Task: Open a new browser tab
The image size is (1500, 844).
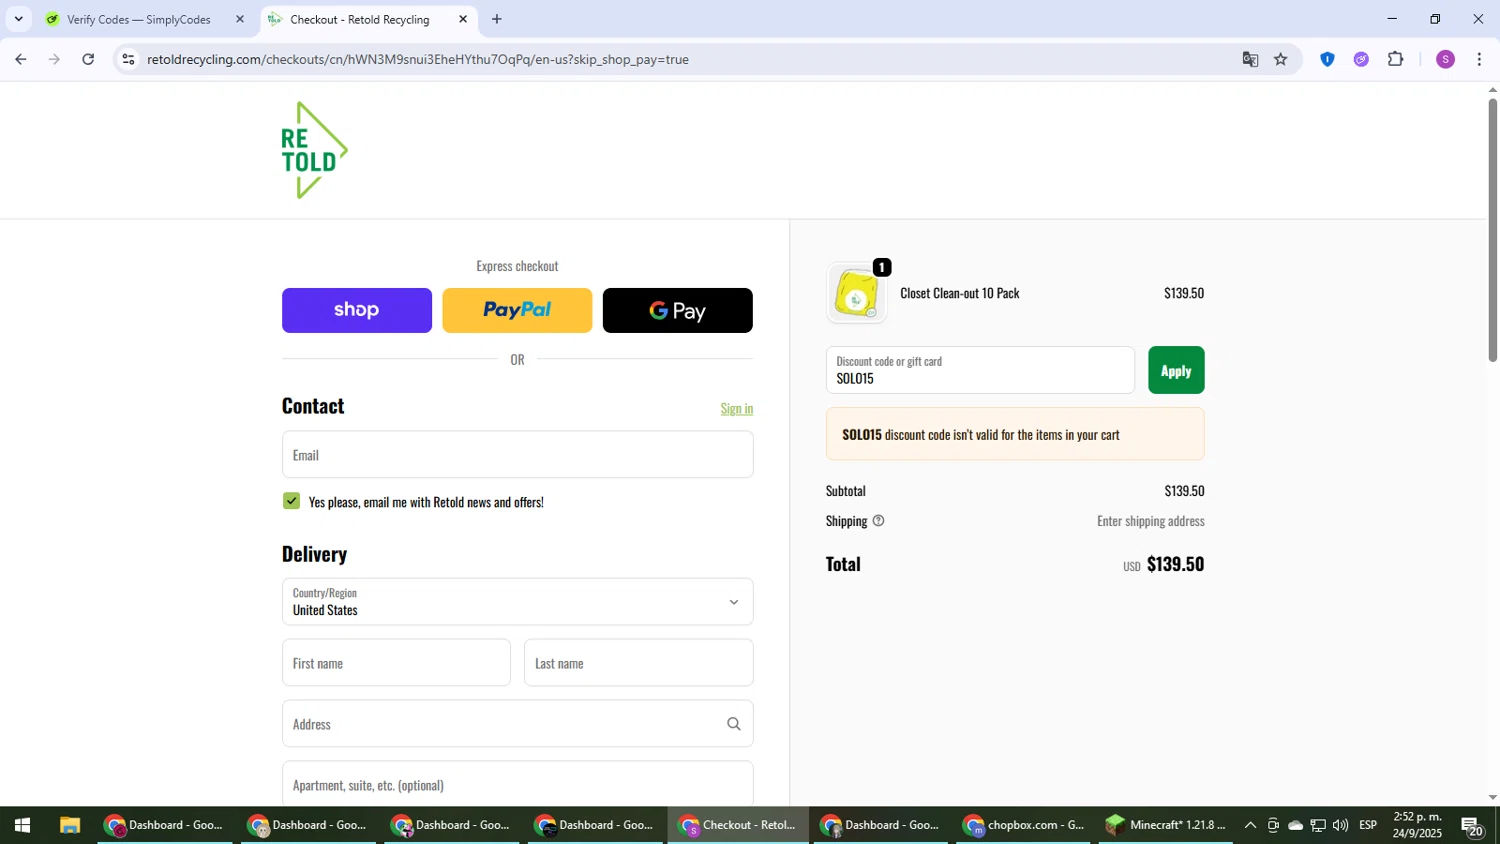Action: (x=497, y=19)
